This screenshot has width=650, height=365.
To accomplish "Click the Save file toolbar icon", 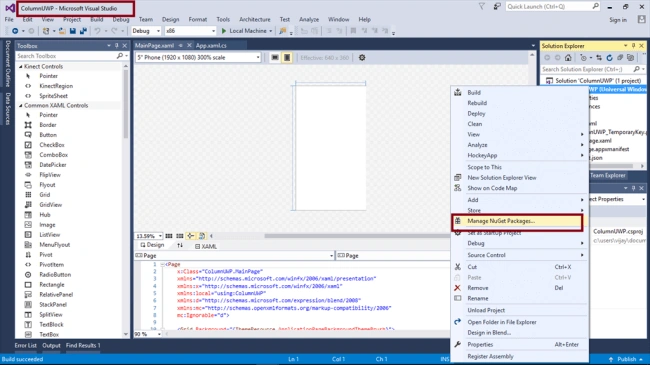I will (x=73, y=31).
